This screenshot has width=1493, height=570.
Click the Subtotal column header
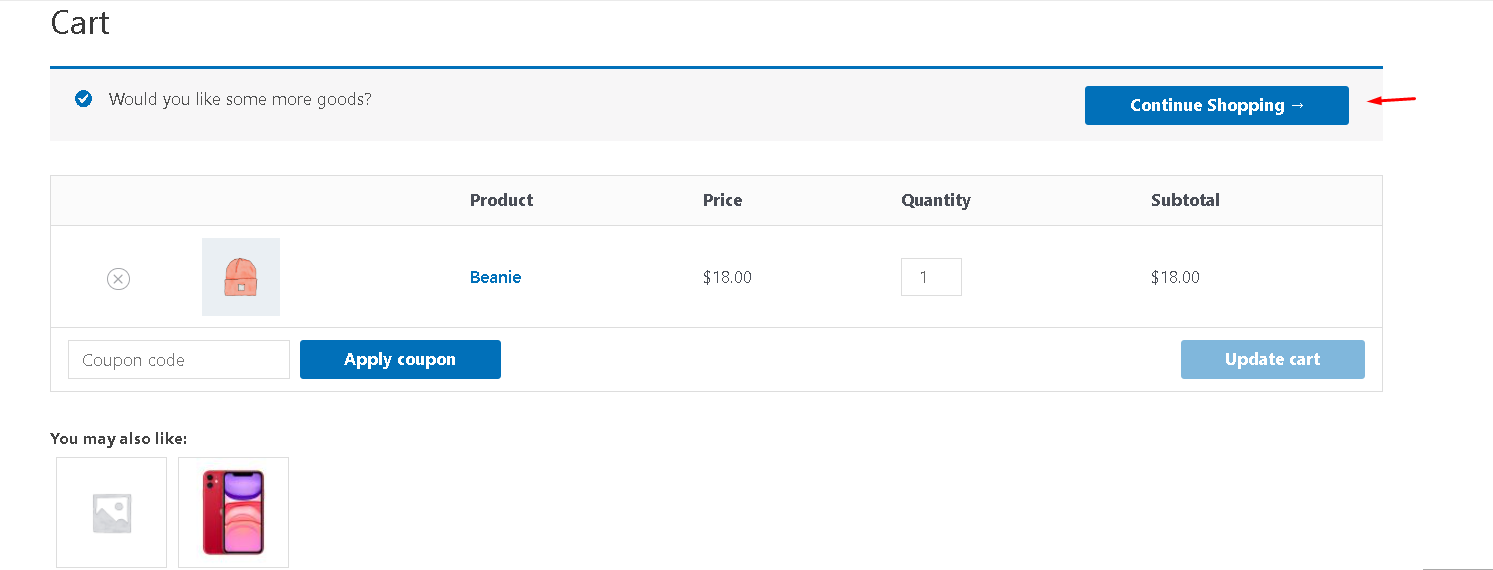(x=1185, y=200)
